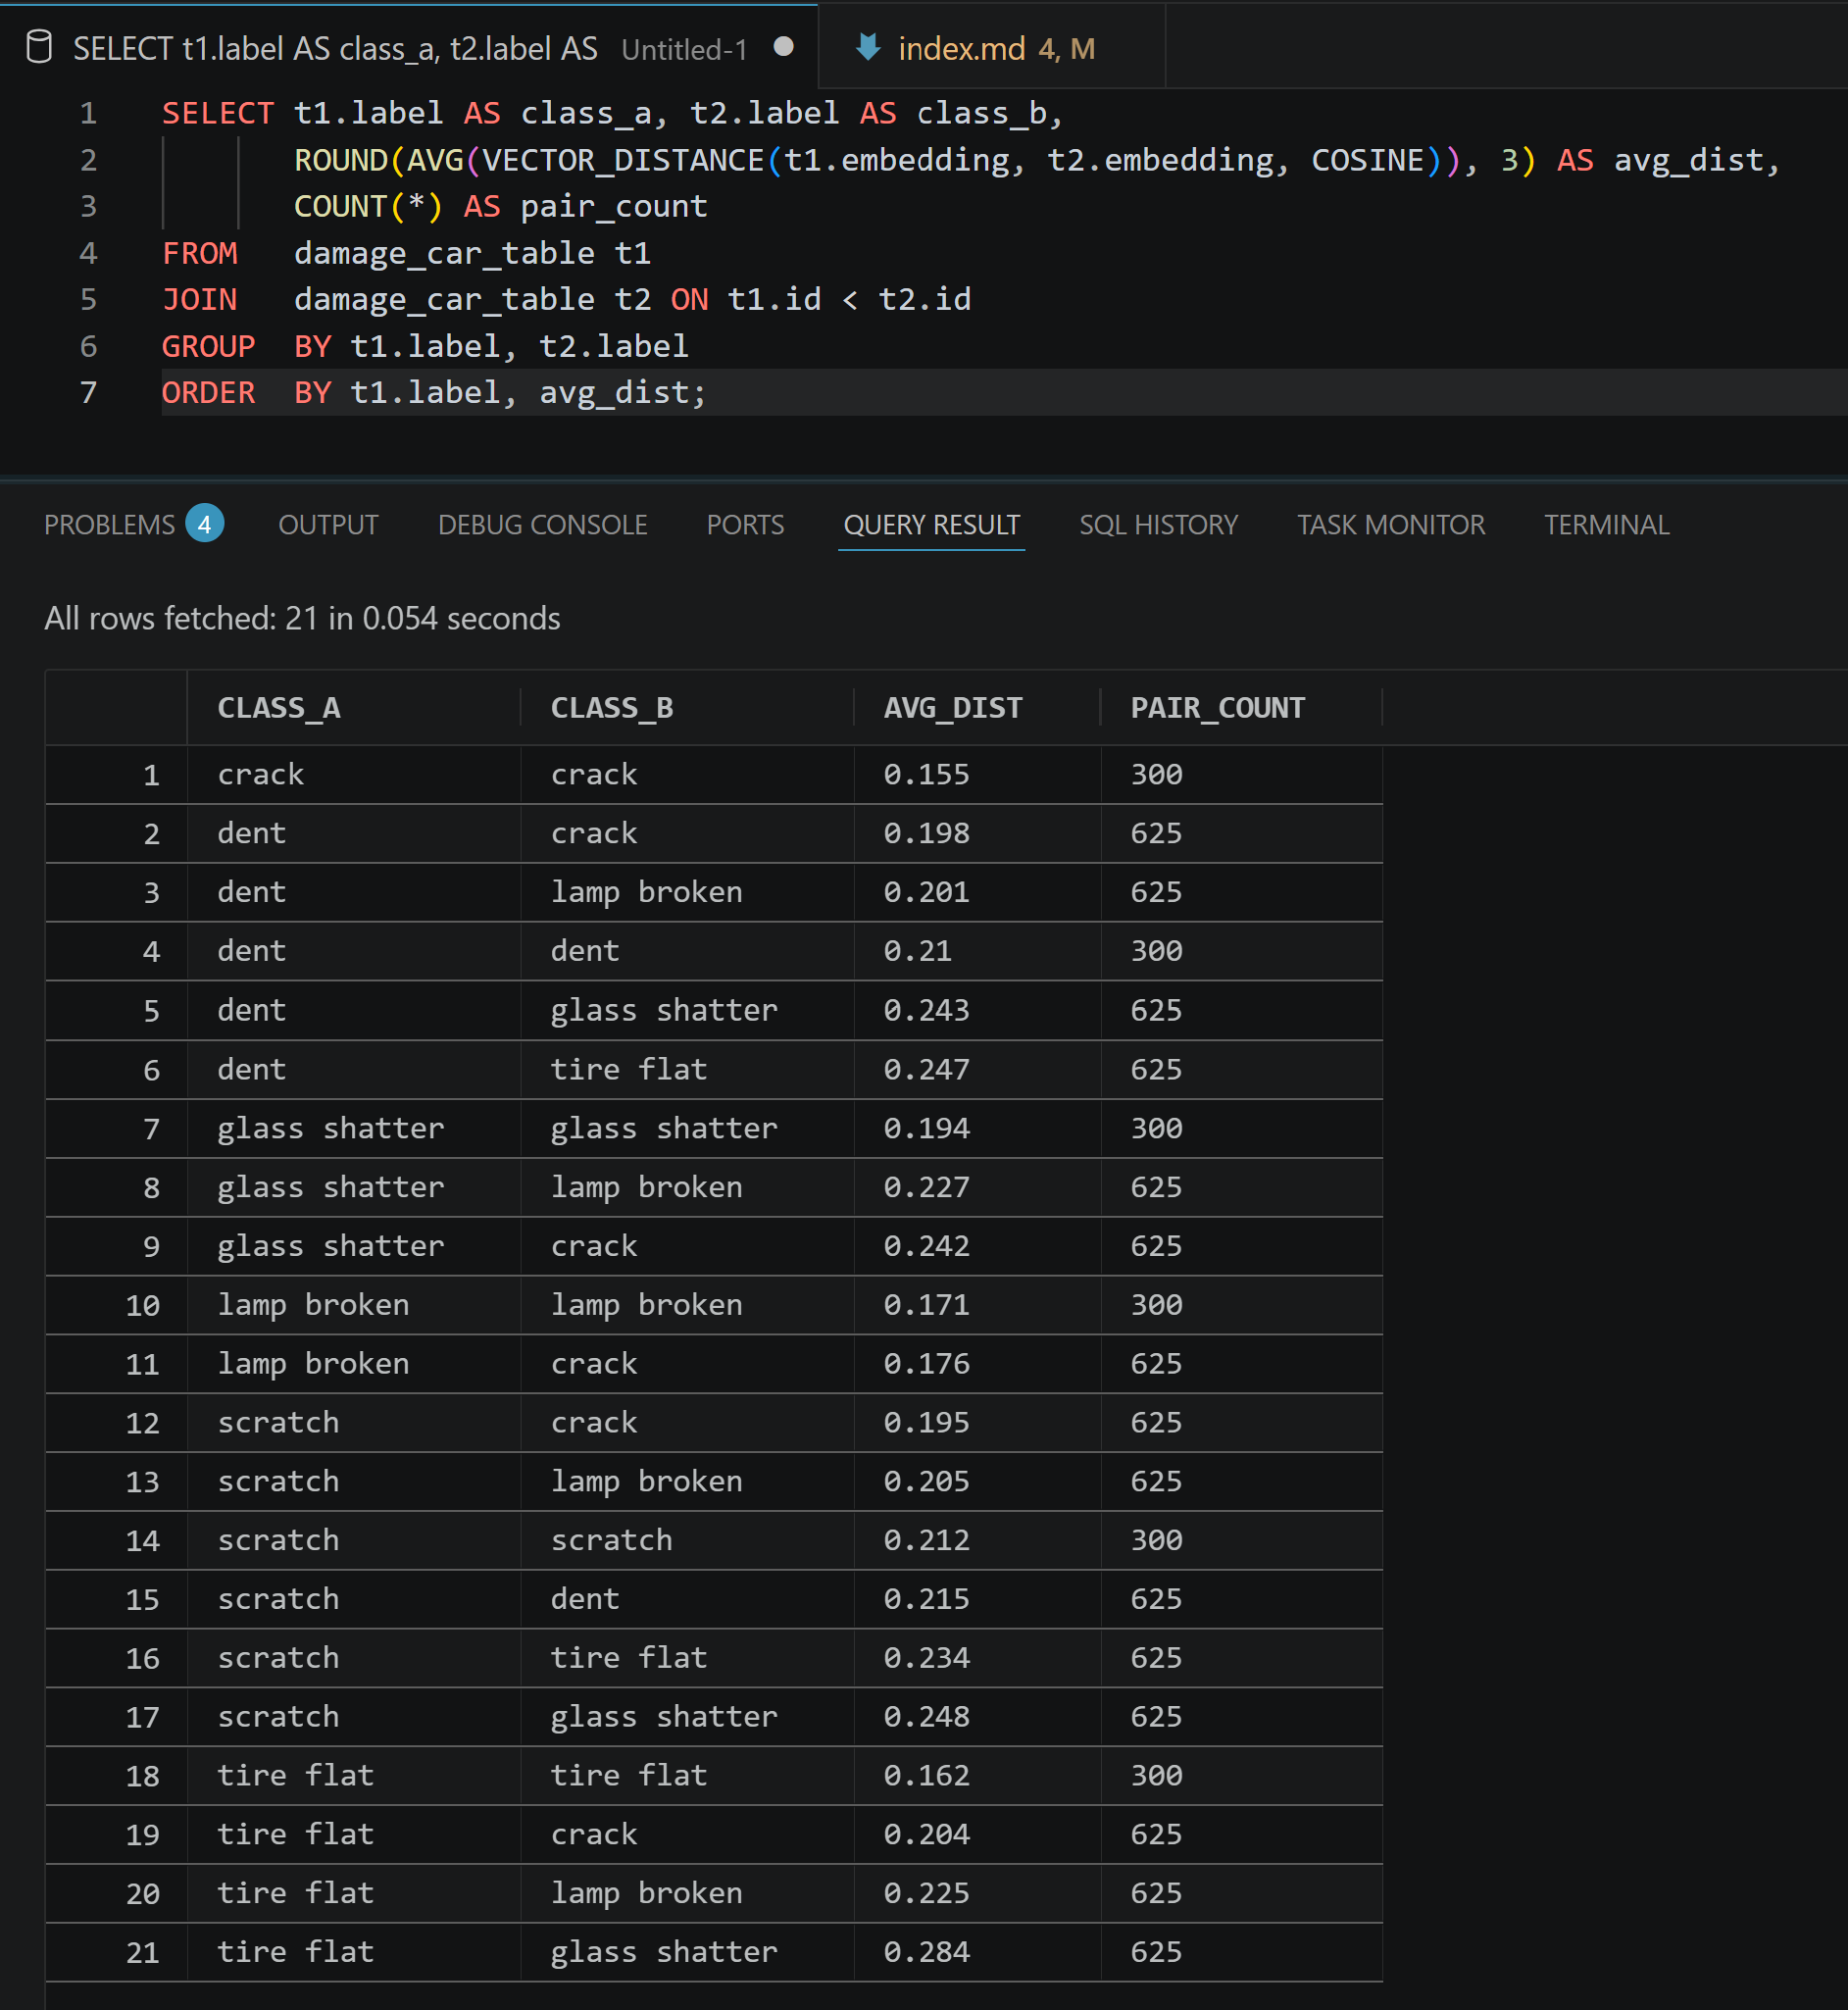Click the 0.215 avg_dist cell
This screenshot has height=2010, width=1848.
(x=926, y=1600)
